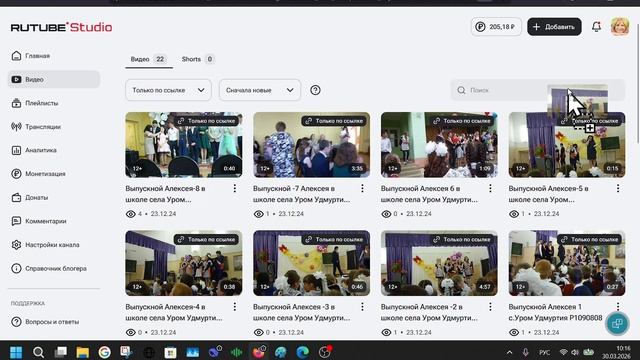This screenshot has width=640, height=360.
Task: Click the views eye icon under Алексея-8
Action: pos(131,214)
